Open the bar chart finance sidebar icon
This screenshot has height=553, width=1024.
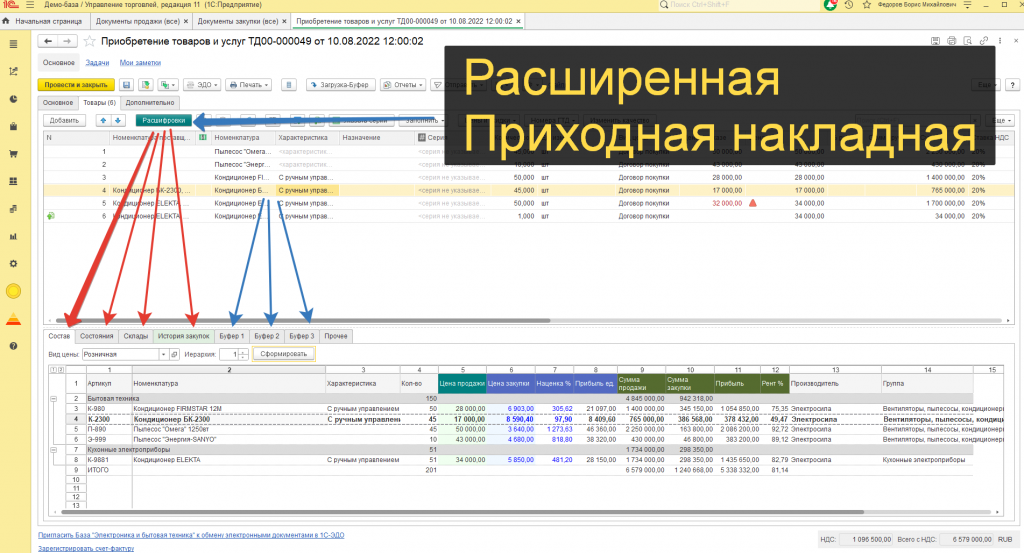pos(13,236)
